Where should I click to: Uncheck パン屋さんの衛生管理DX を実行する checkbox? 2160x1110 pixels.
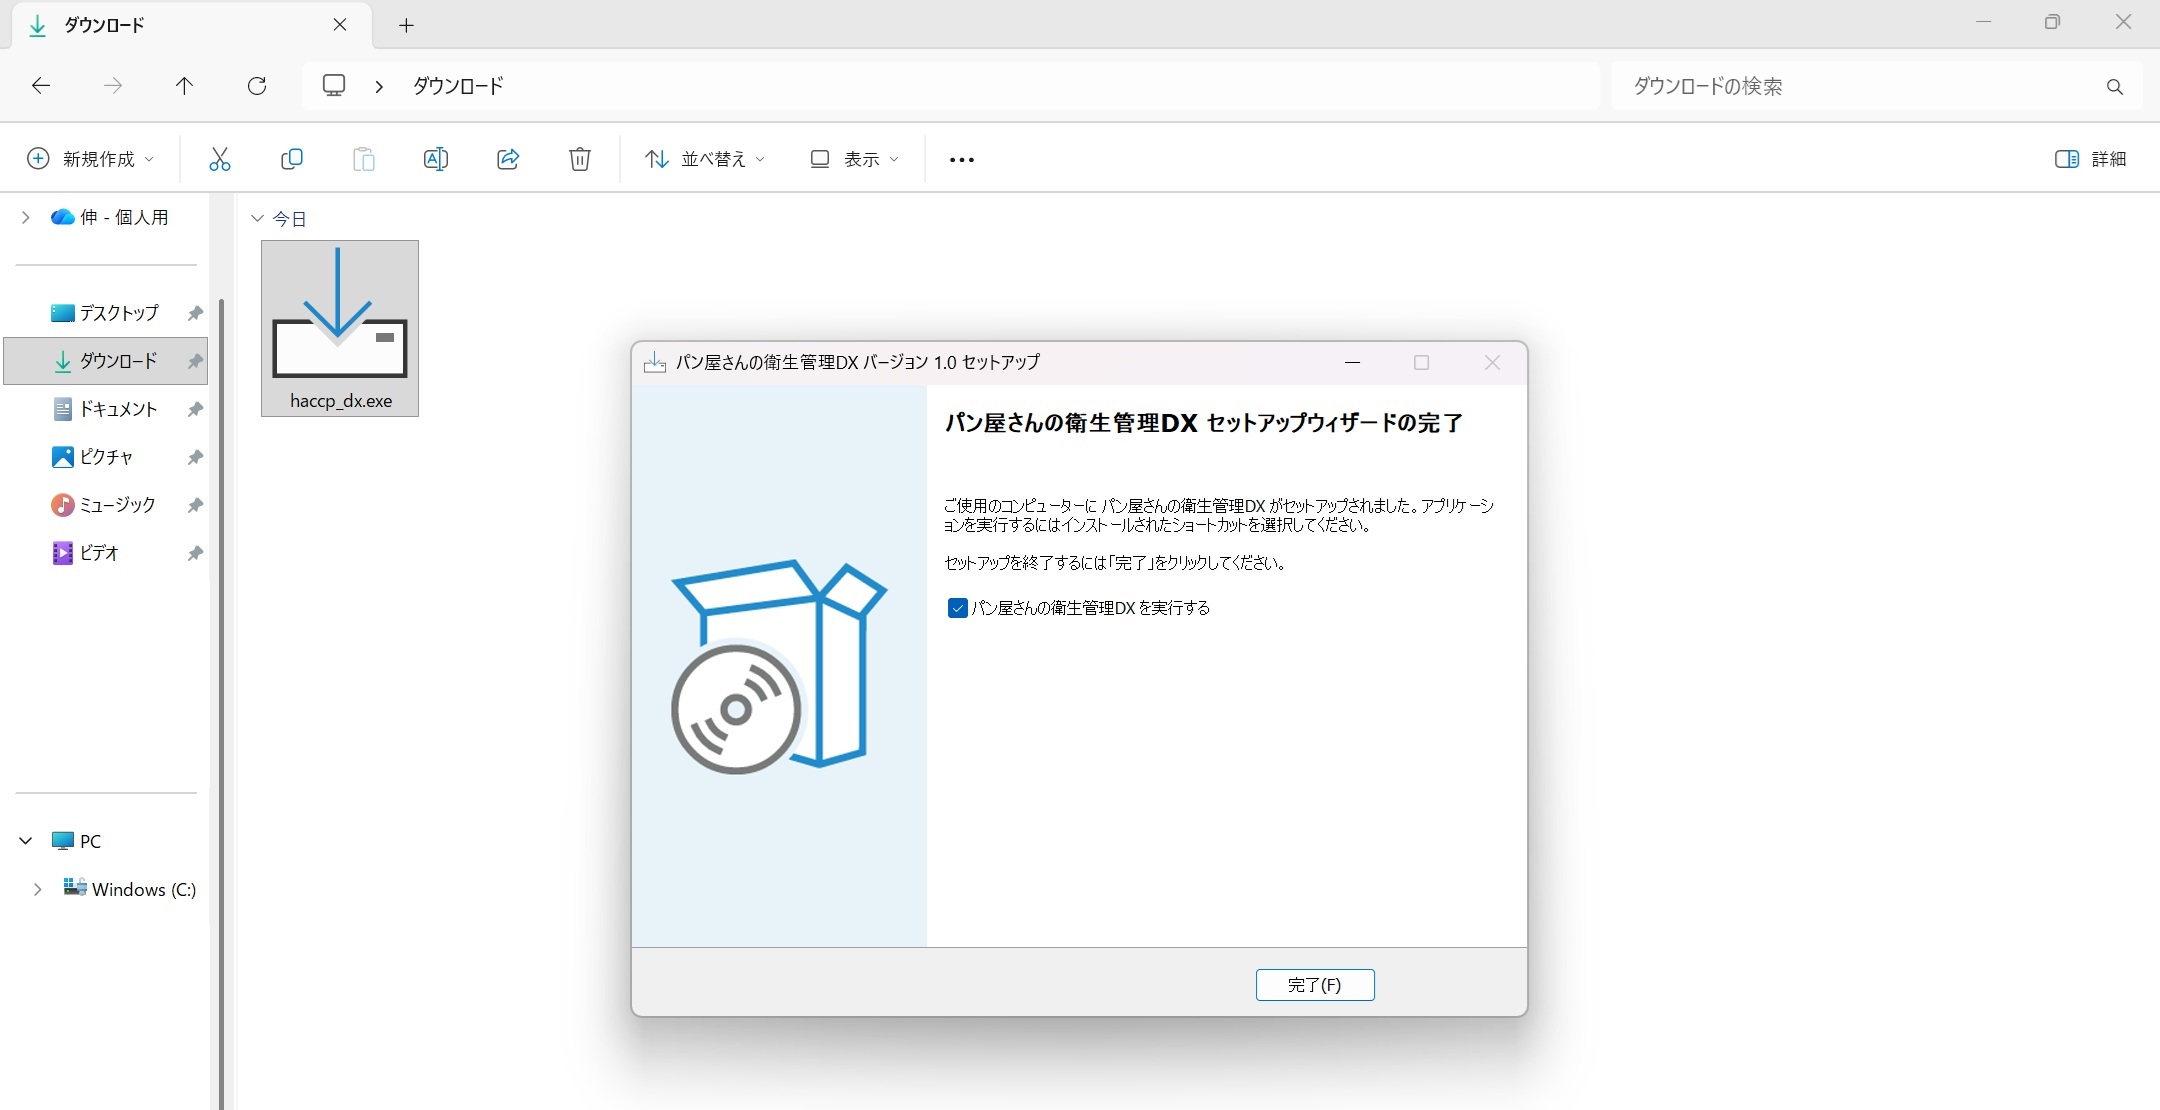957,607
